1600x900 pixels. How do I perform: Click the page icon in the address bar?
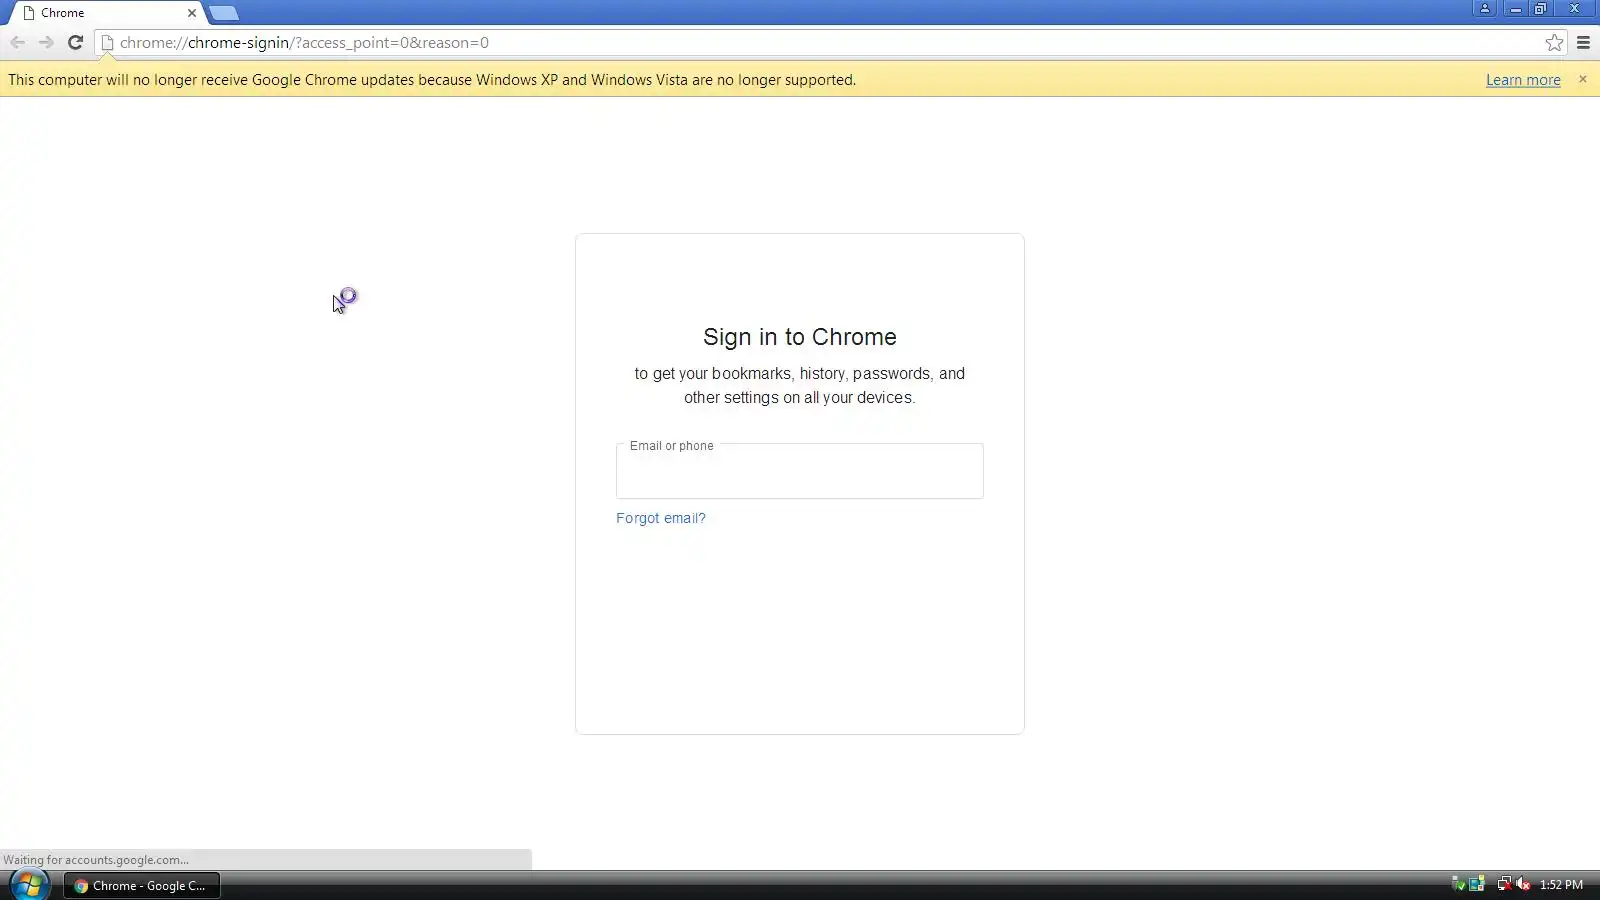tap(107, 42)
